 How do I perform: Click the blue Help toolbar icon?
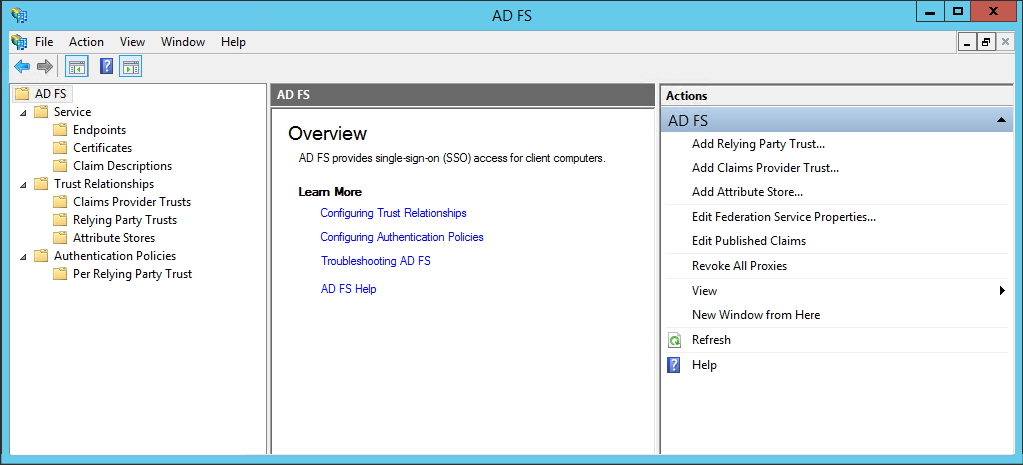[106, 67]
